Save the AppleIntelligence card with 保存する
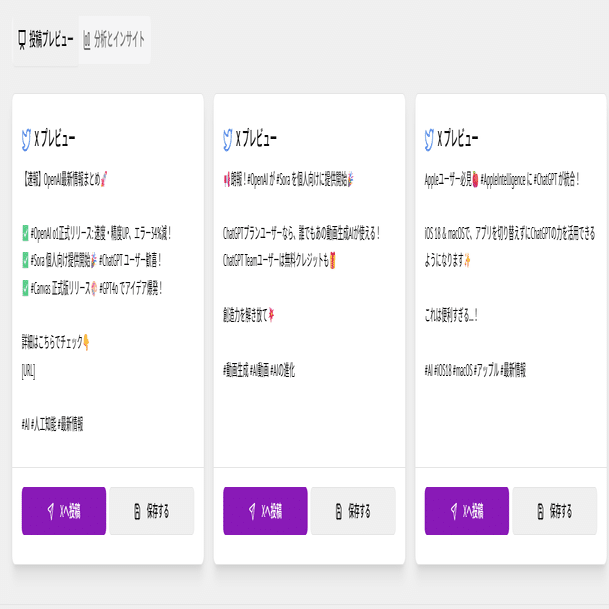 555,511
